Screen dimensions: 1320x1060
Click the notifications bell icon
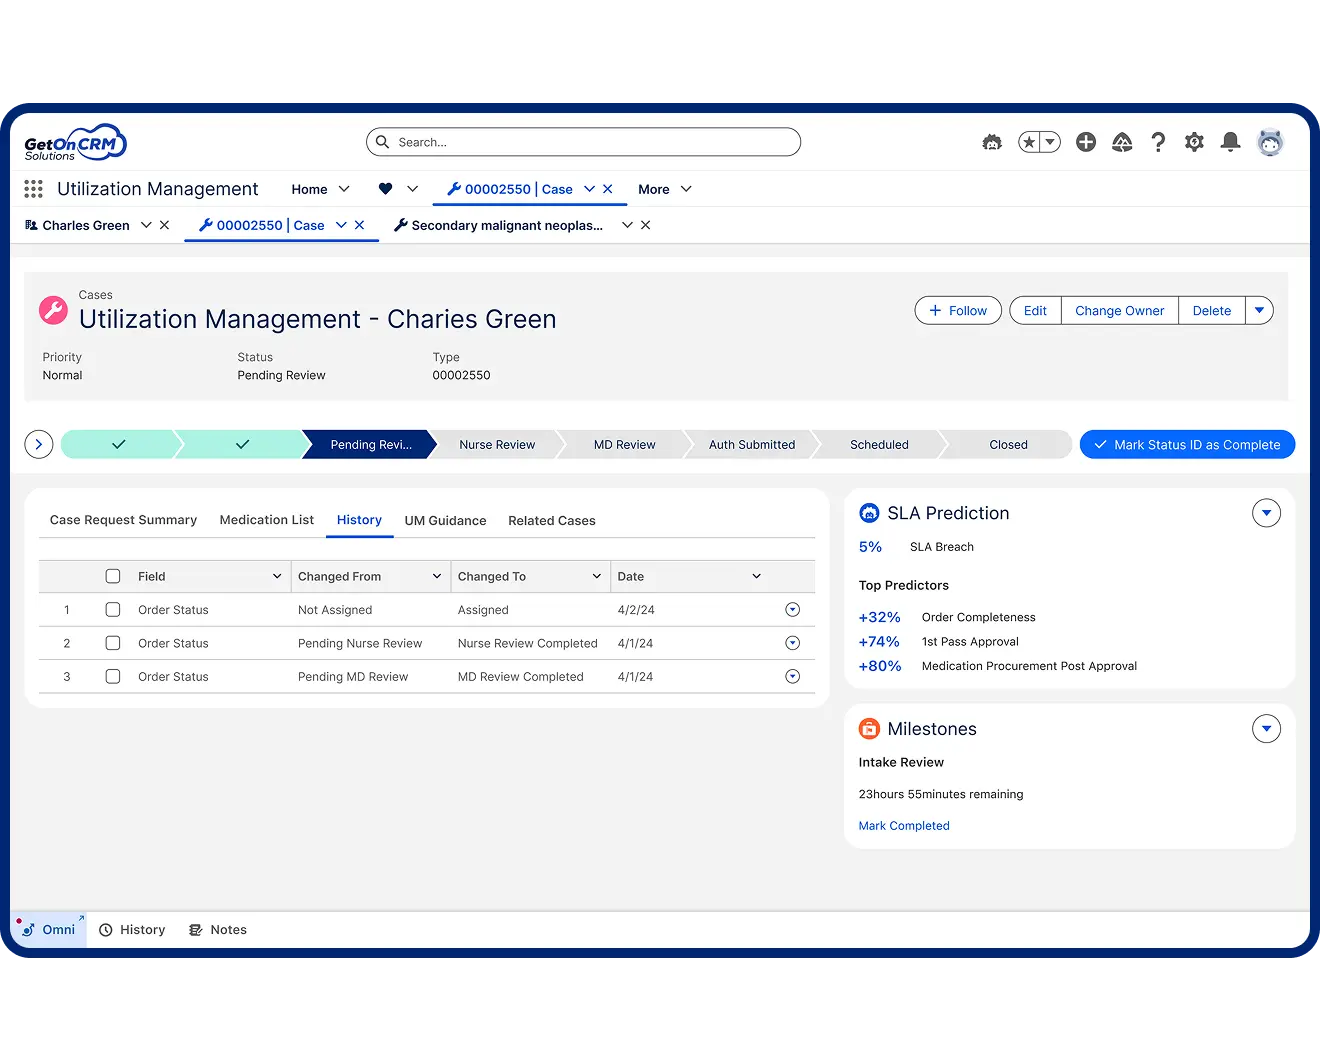(x=1230, y=143)
